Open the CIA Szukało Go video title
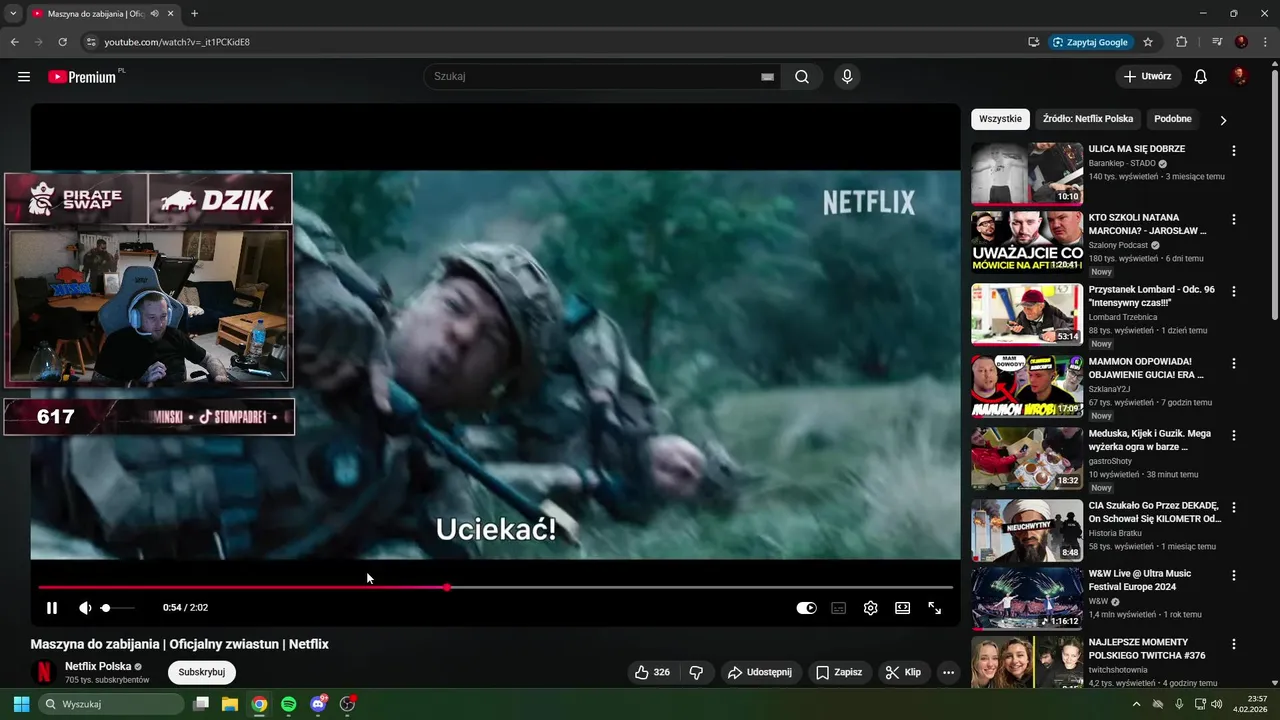Image resolution: width=1280 pixels, height=720 pixels. pyautogui.click(x=1154, y=512)
